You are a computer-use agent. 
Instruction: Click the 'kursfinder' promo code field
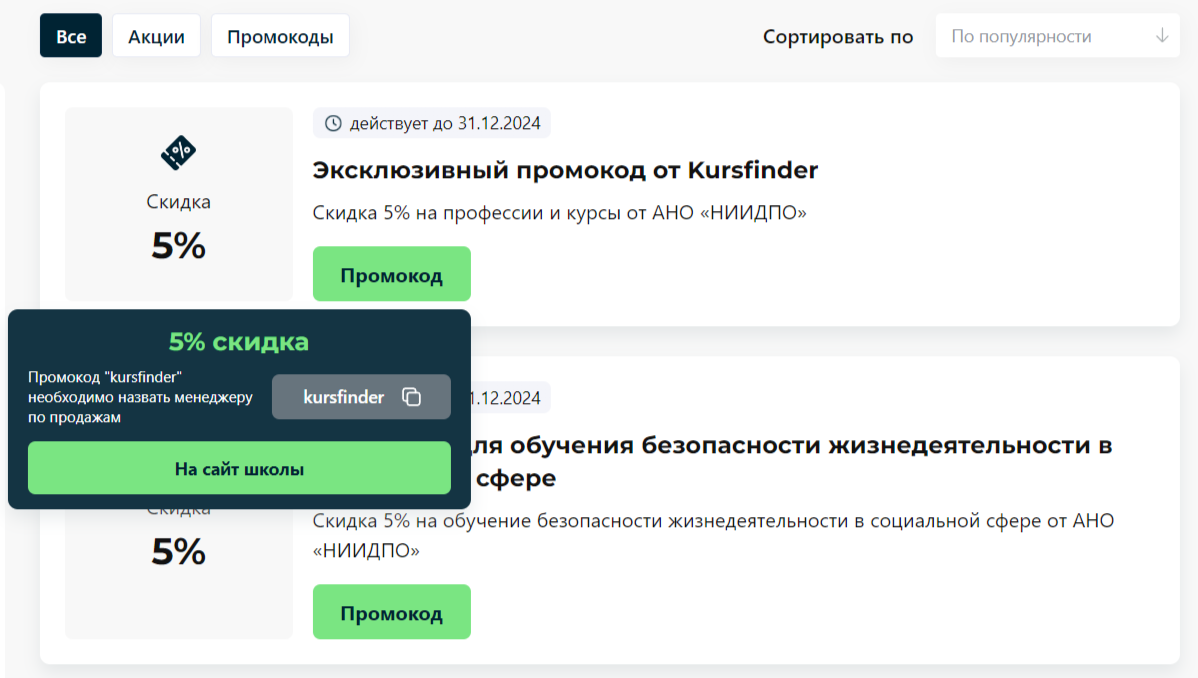click(361, 397)
